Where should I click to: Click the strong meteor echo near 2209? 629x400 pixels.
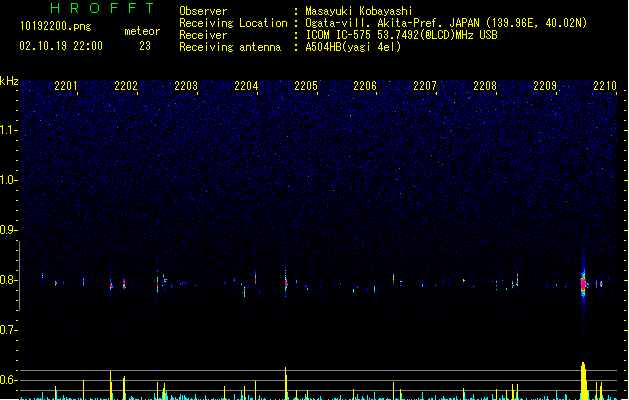(583, 283)
